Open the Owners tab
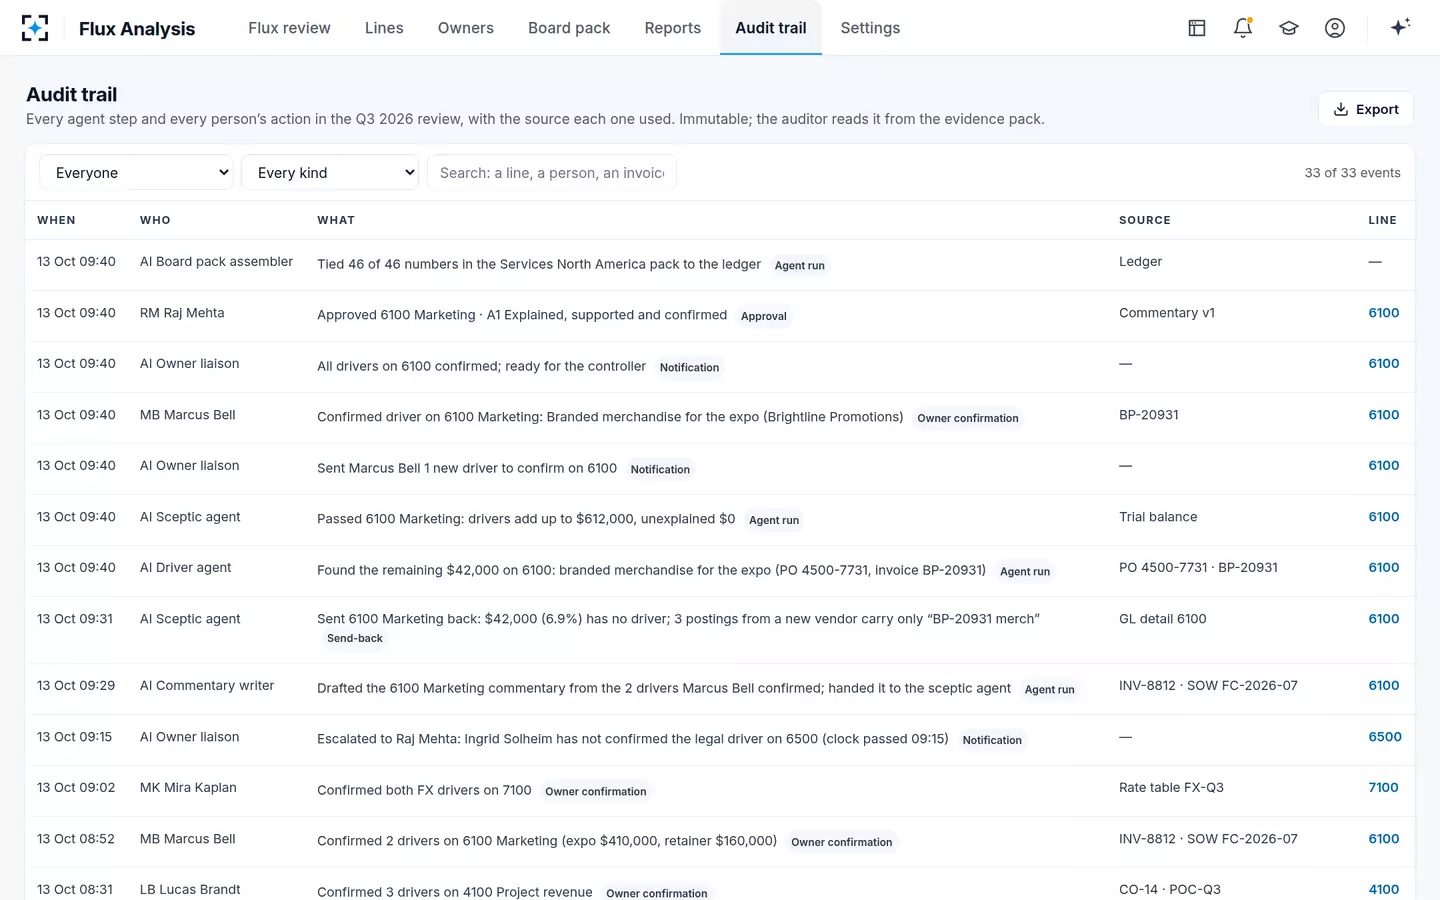 pyautogui.click(x=466, y=28)
